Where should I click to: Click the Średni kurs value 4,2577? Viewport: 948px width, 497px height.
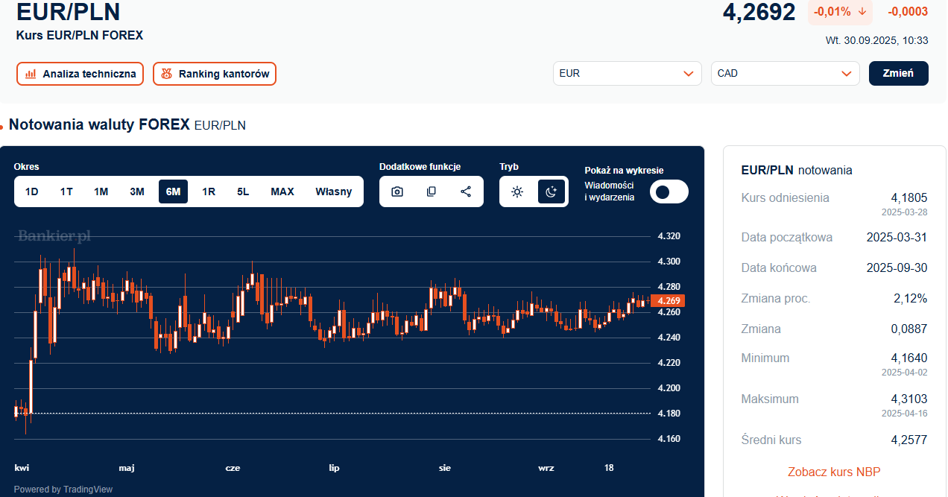(x=909, y=440)
